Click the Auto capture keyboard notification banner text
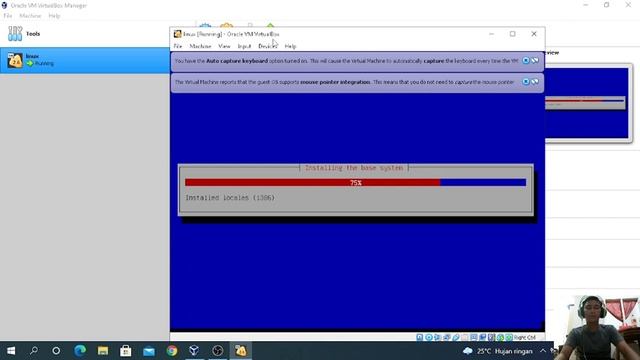640x360 pixels. (x=346, y=61)
